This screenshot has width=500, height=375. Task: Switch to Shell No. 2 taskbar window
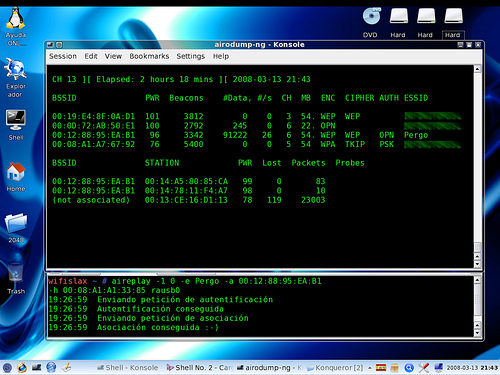point(199,368)
